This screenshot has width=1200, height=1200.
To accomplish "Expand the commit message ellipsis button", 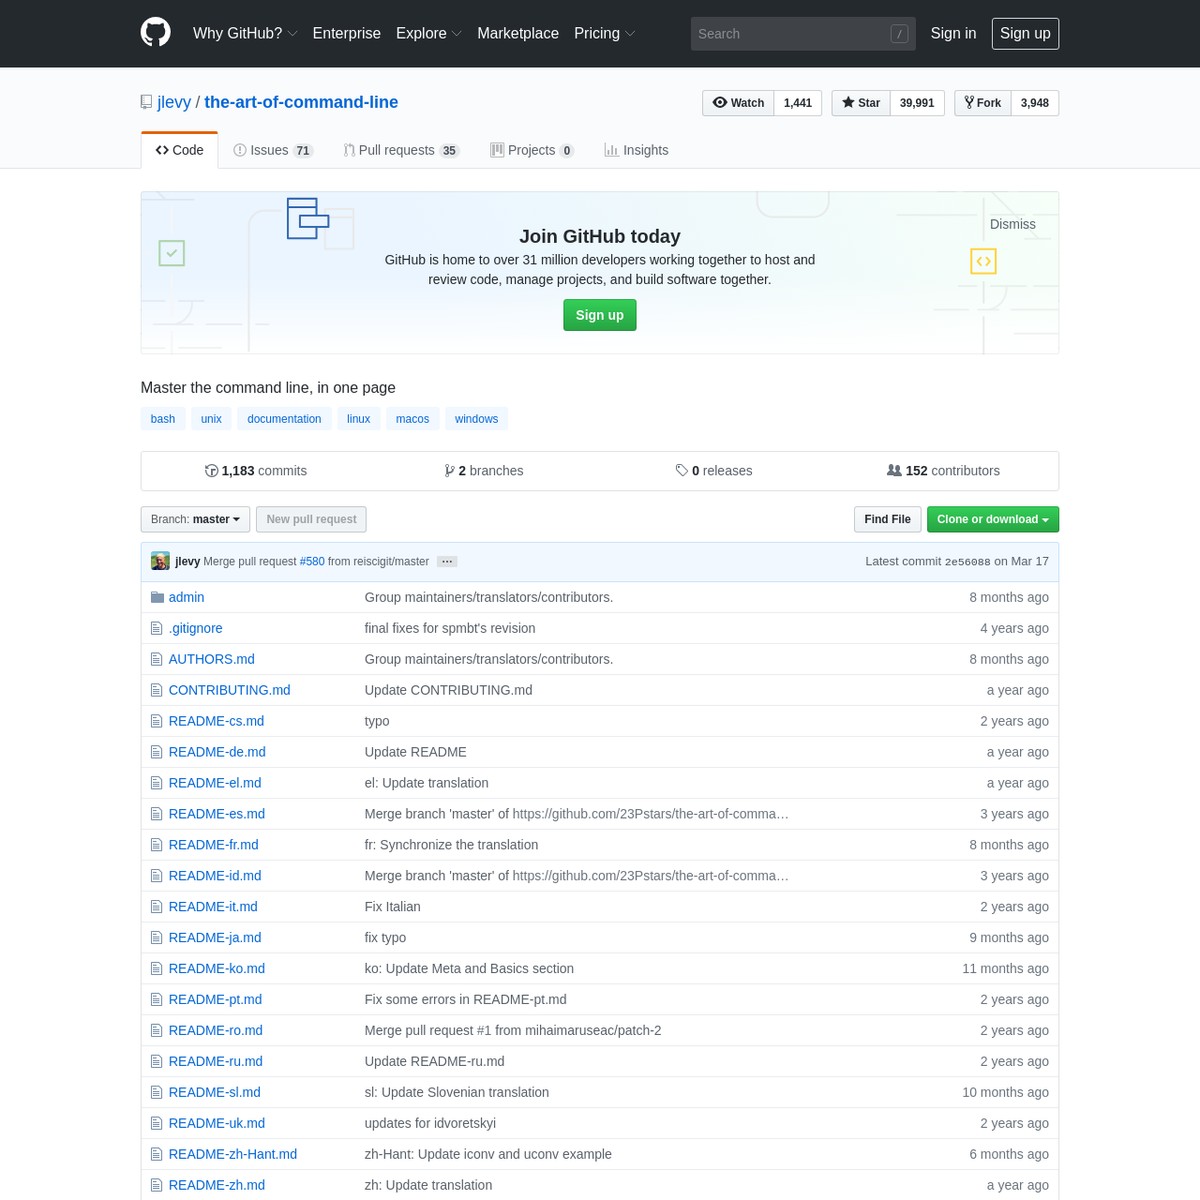I will 447,562.
